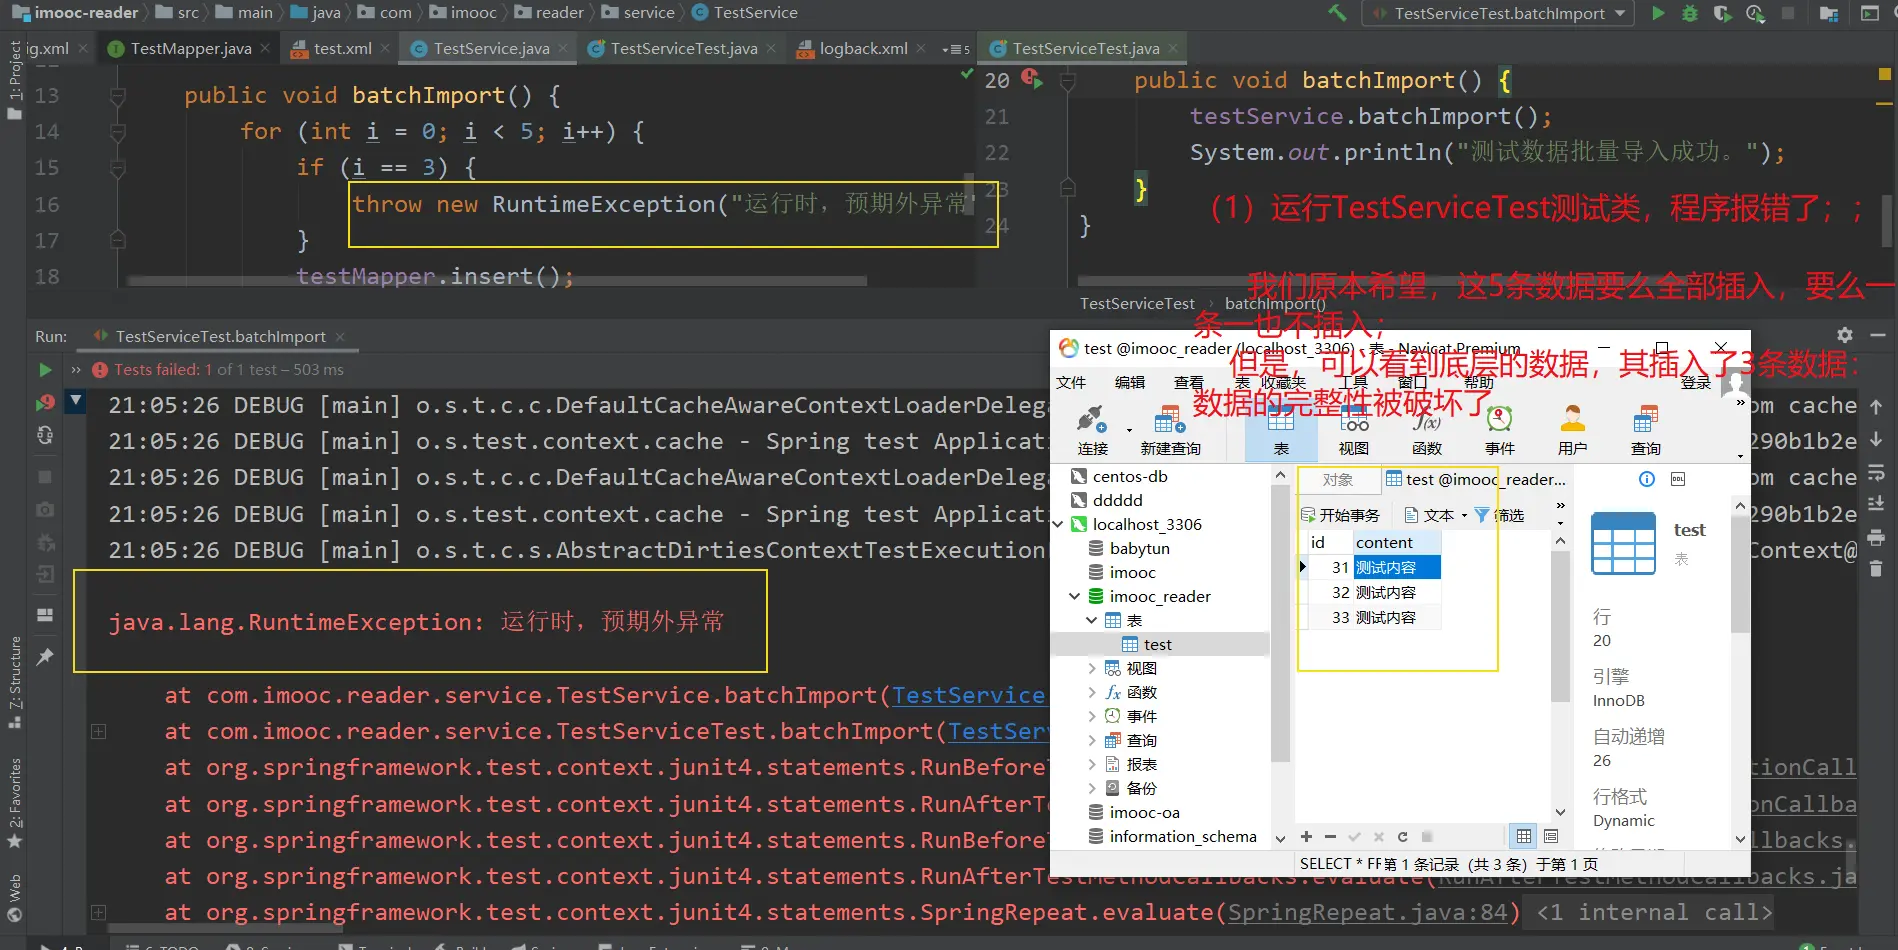Screen dimensions: 1898x950
Task: Pin the Run tab with pin icon
Action: pyautogui.click(x=45, y=657)
